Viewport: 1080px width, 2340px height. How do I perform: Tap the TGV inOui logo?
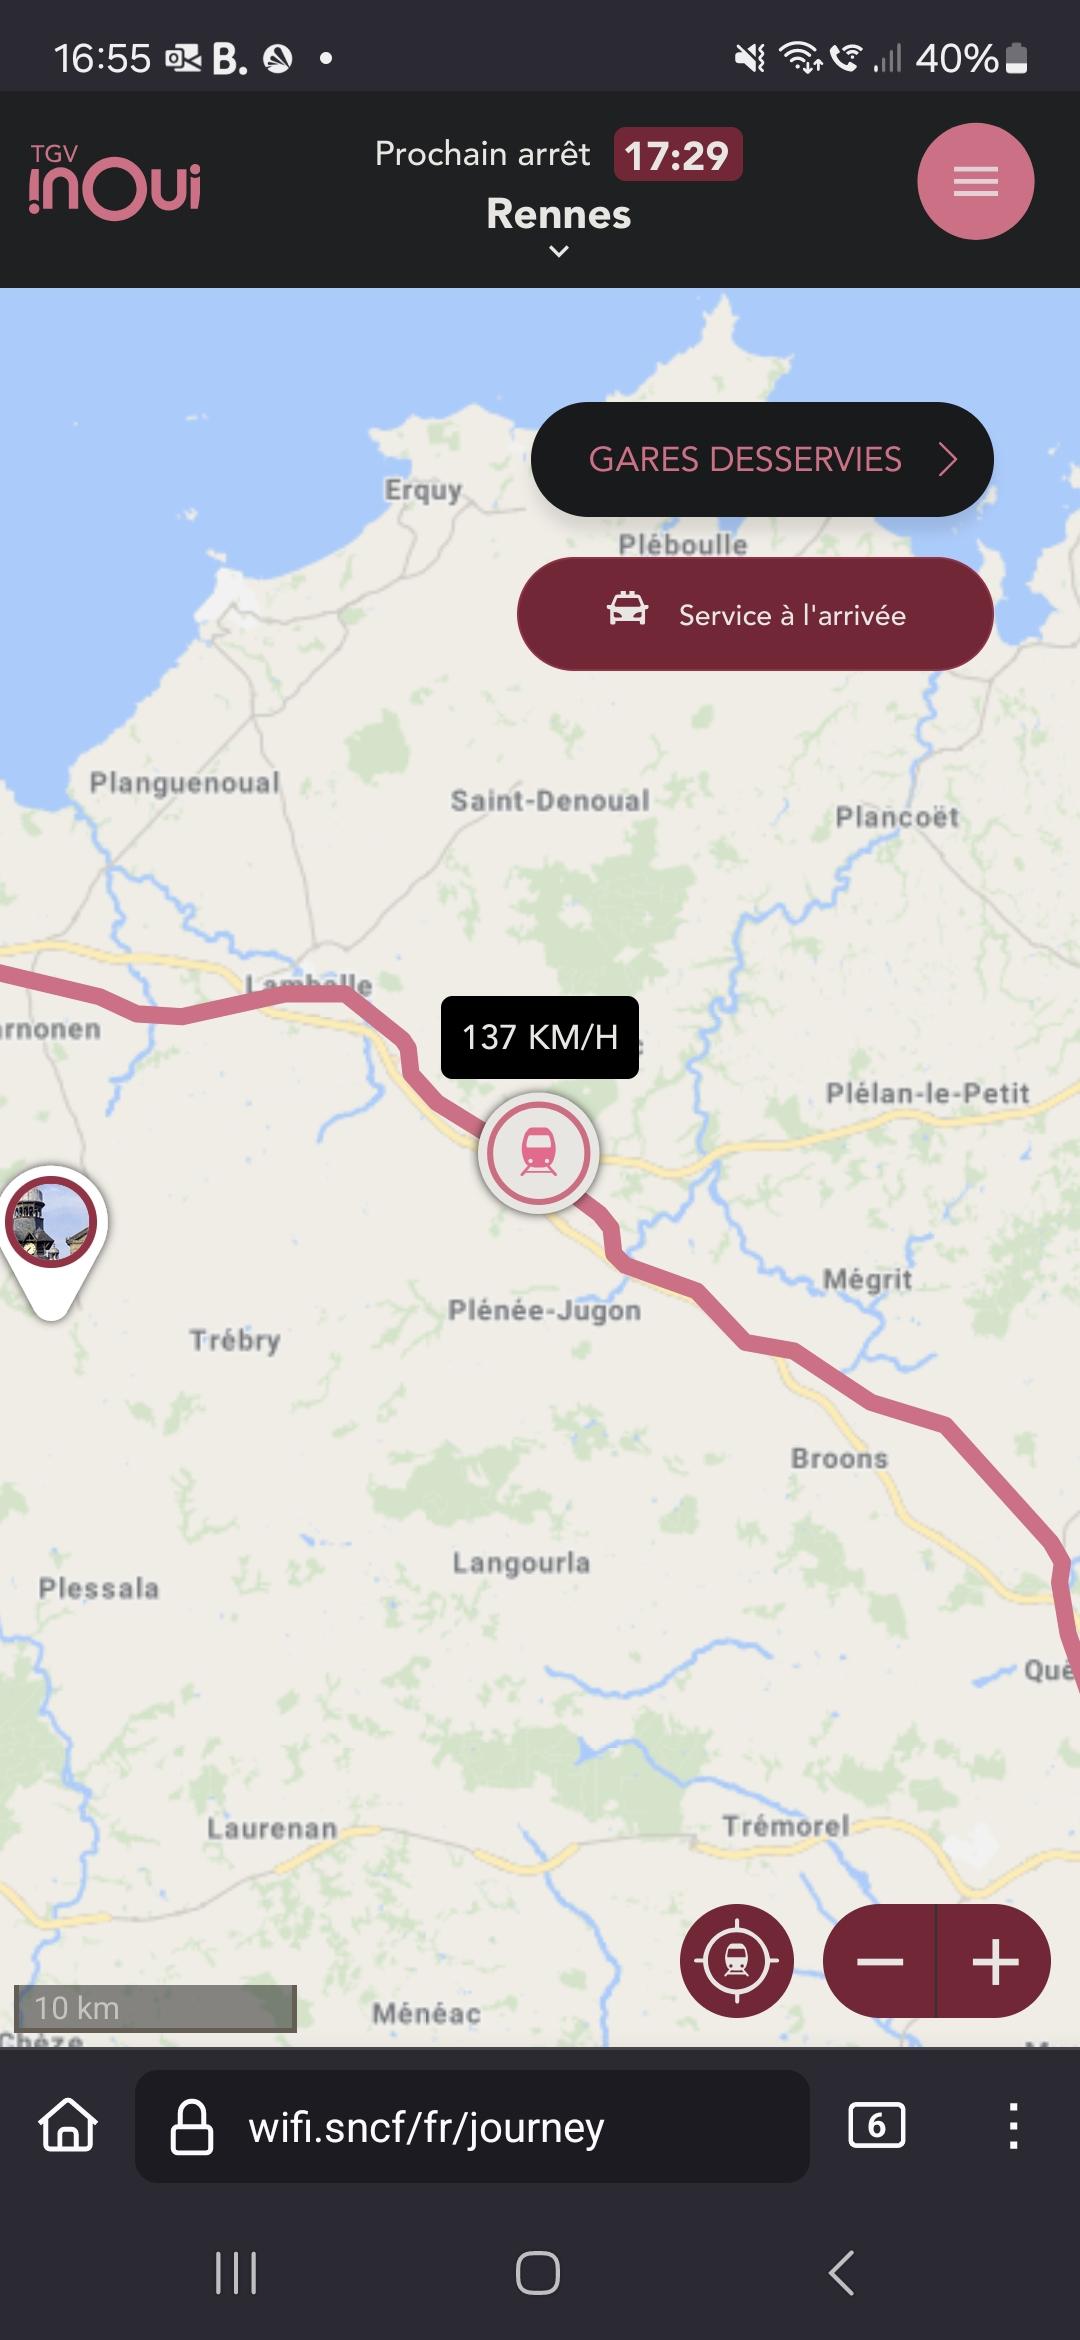tap(114, 181)
